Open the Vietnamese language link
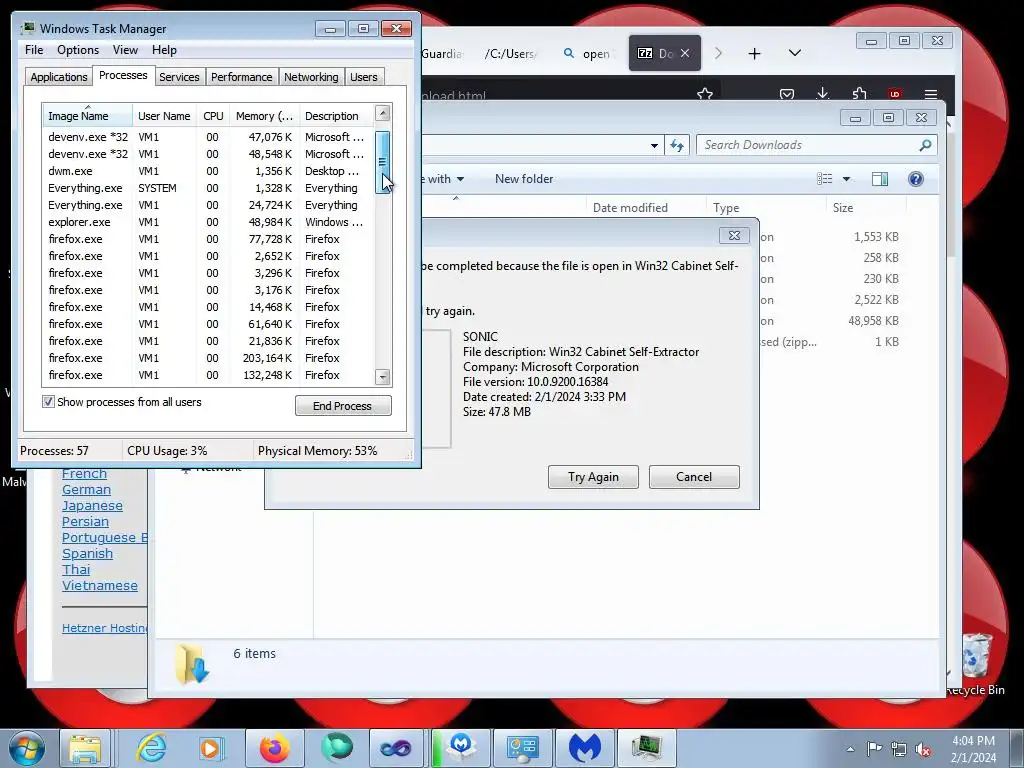The width and height of the screenshot is (1024, 768). click(x=100, y=586)
